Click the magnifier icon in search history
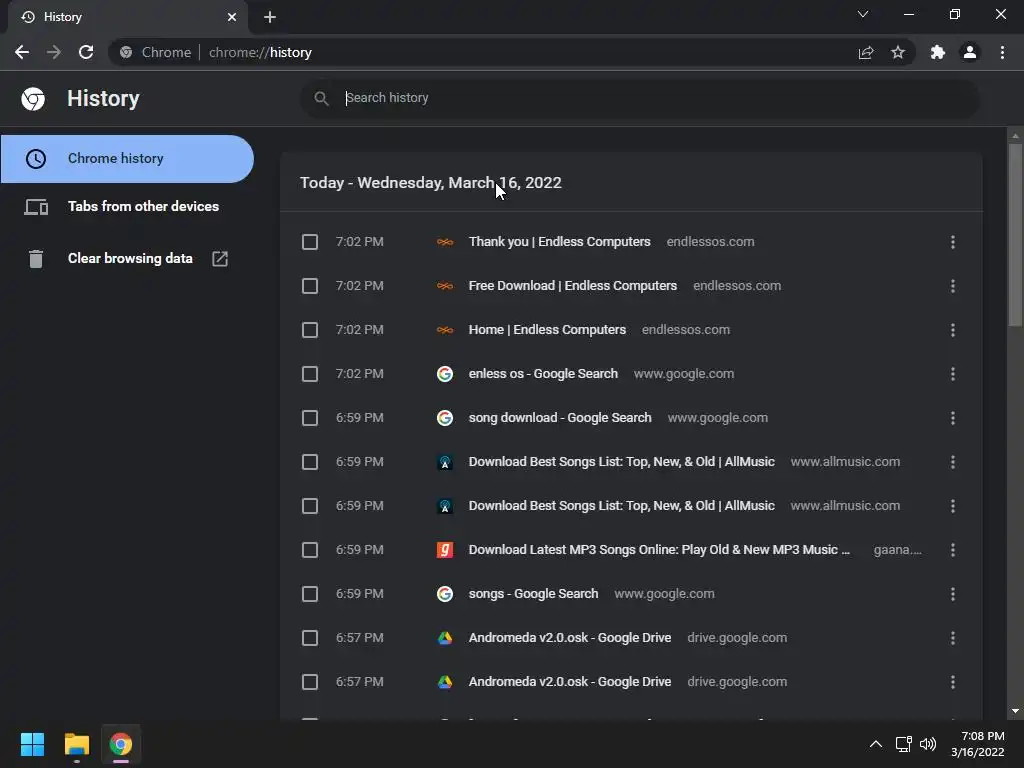The width and height of the screenshot is (1024, 768). (x=321, y=98)
